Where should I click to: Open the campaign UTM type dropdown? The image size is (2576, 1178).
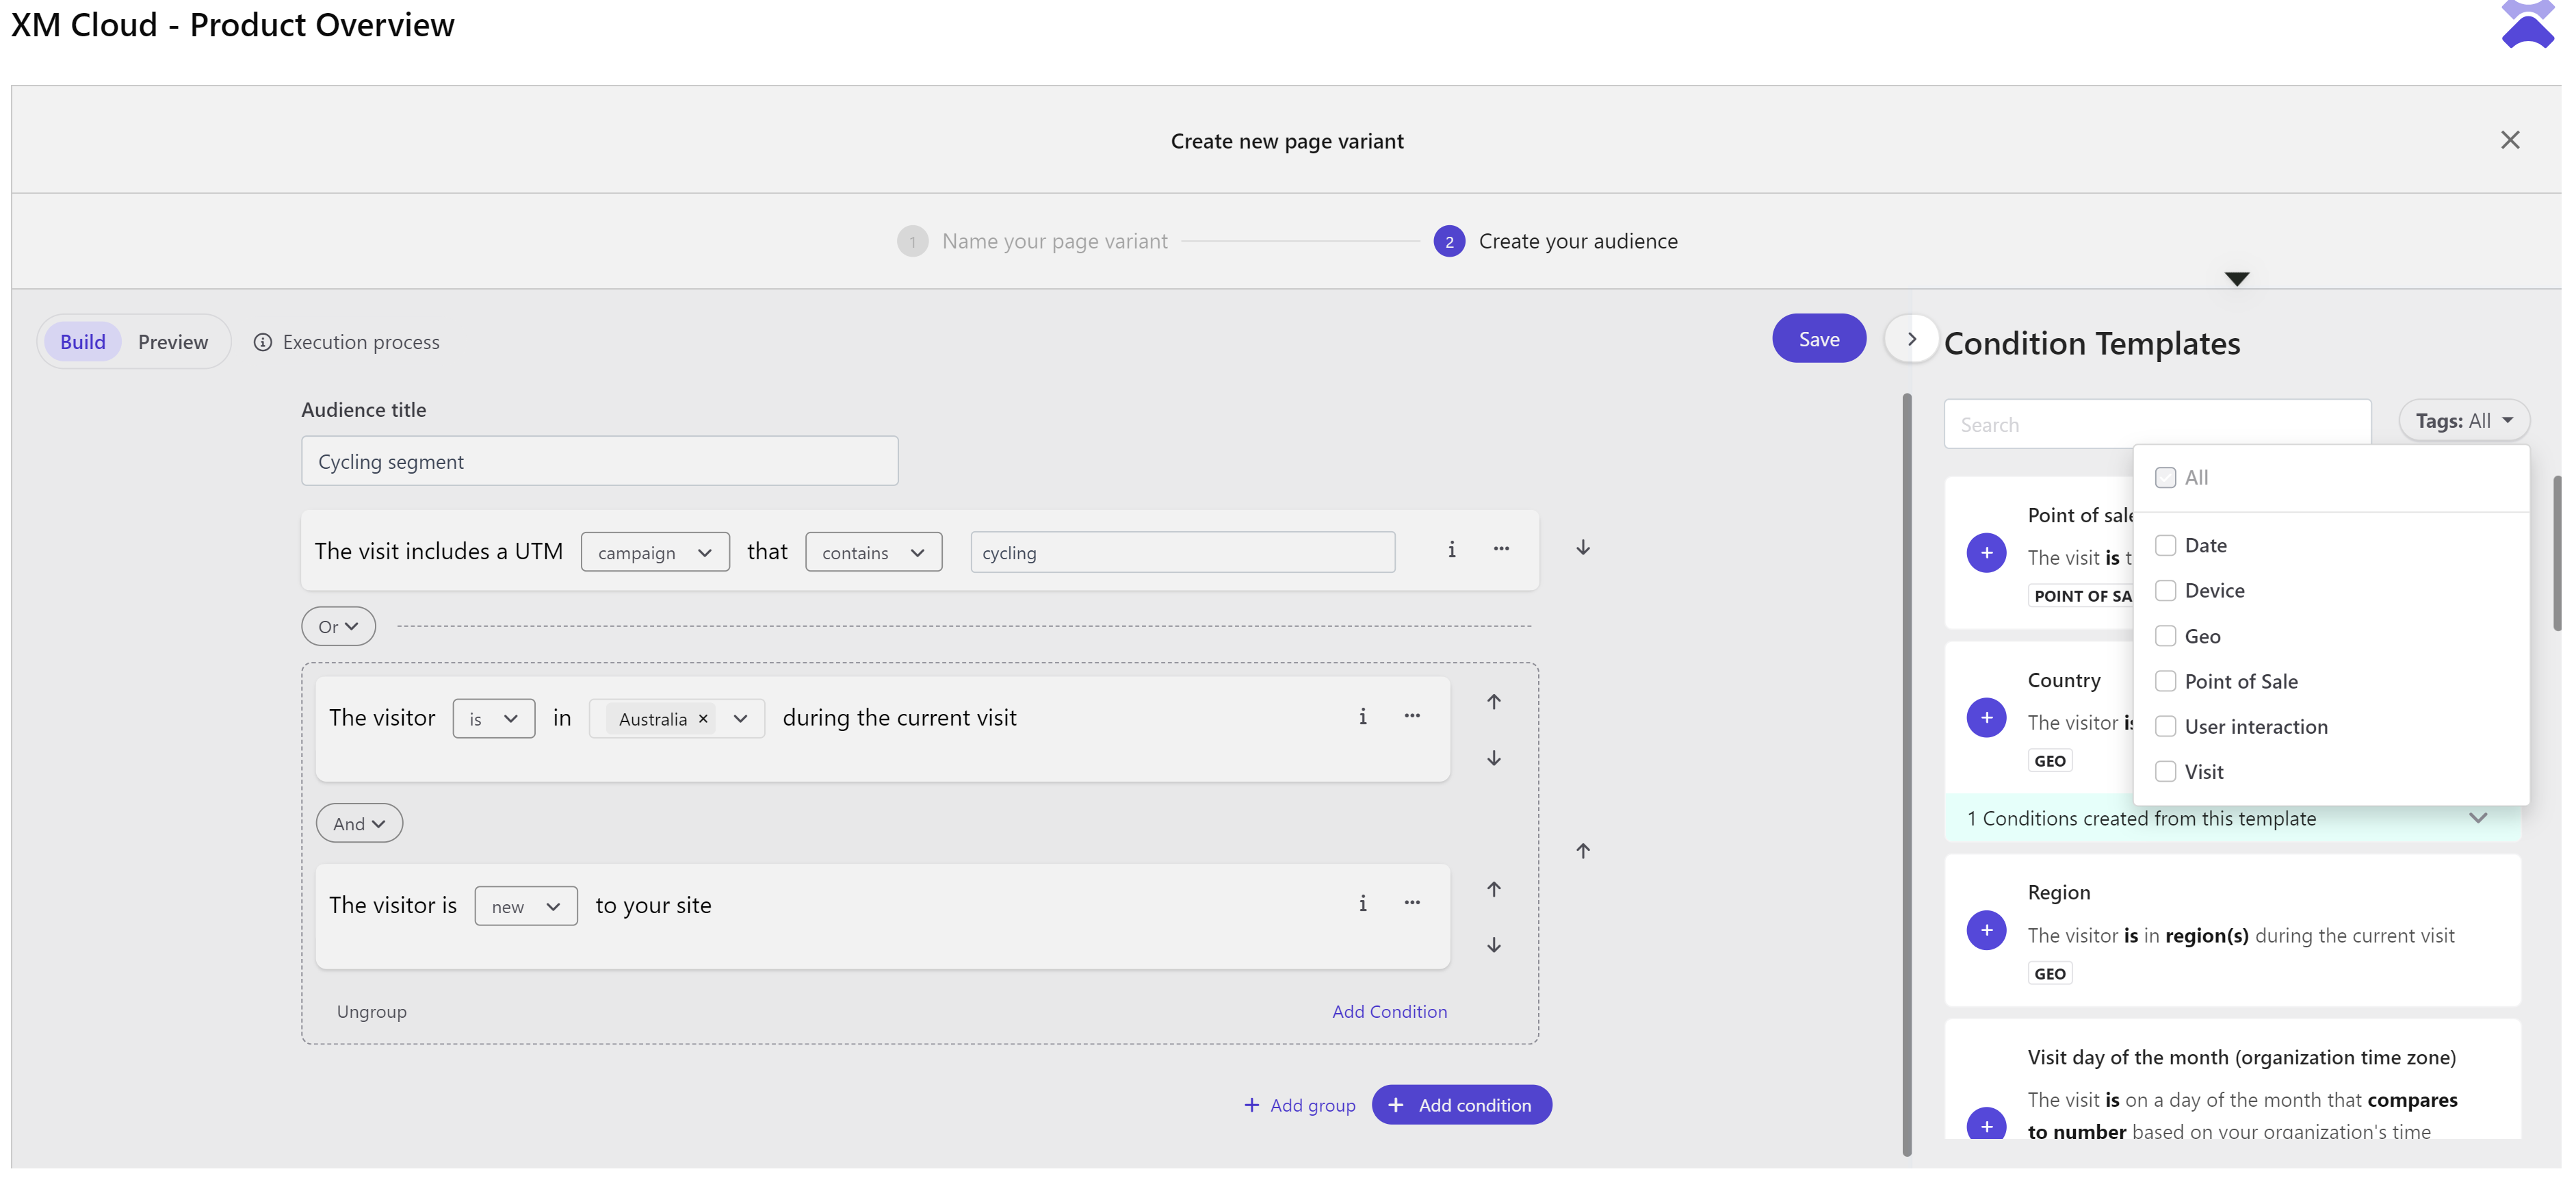(654, 553)
